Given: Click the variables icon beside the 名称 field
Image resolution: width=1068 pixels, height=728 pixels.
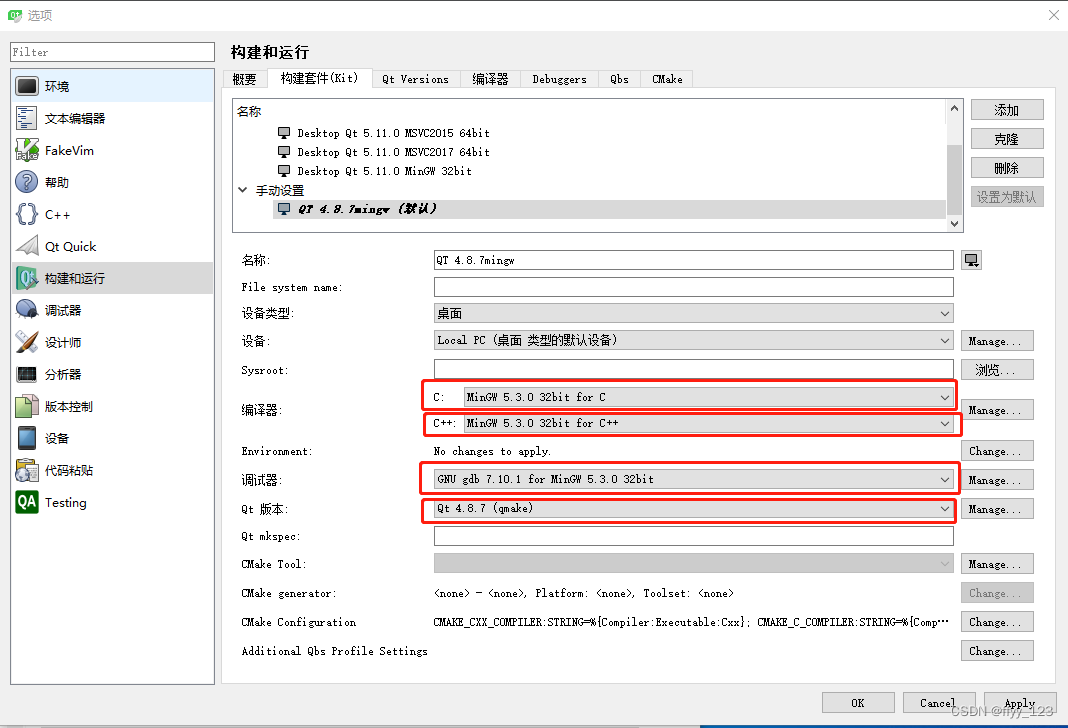Looking at the screenshot, I should pyautogui.click(x=969, y=259).
